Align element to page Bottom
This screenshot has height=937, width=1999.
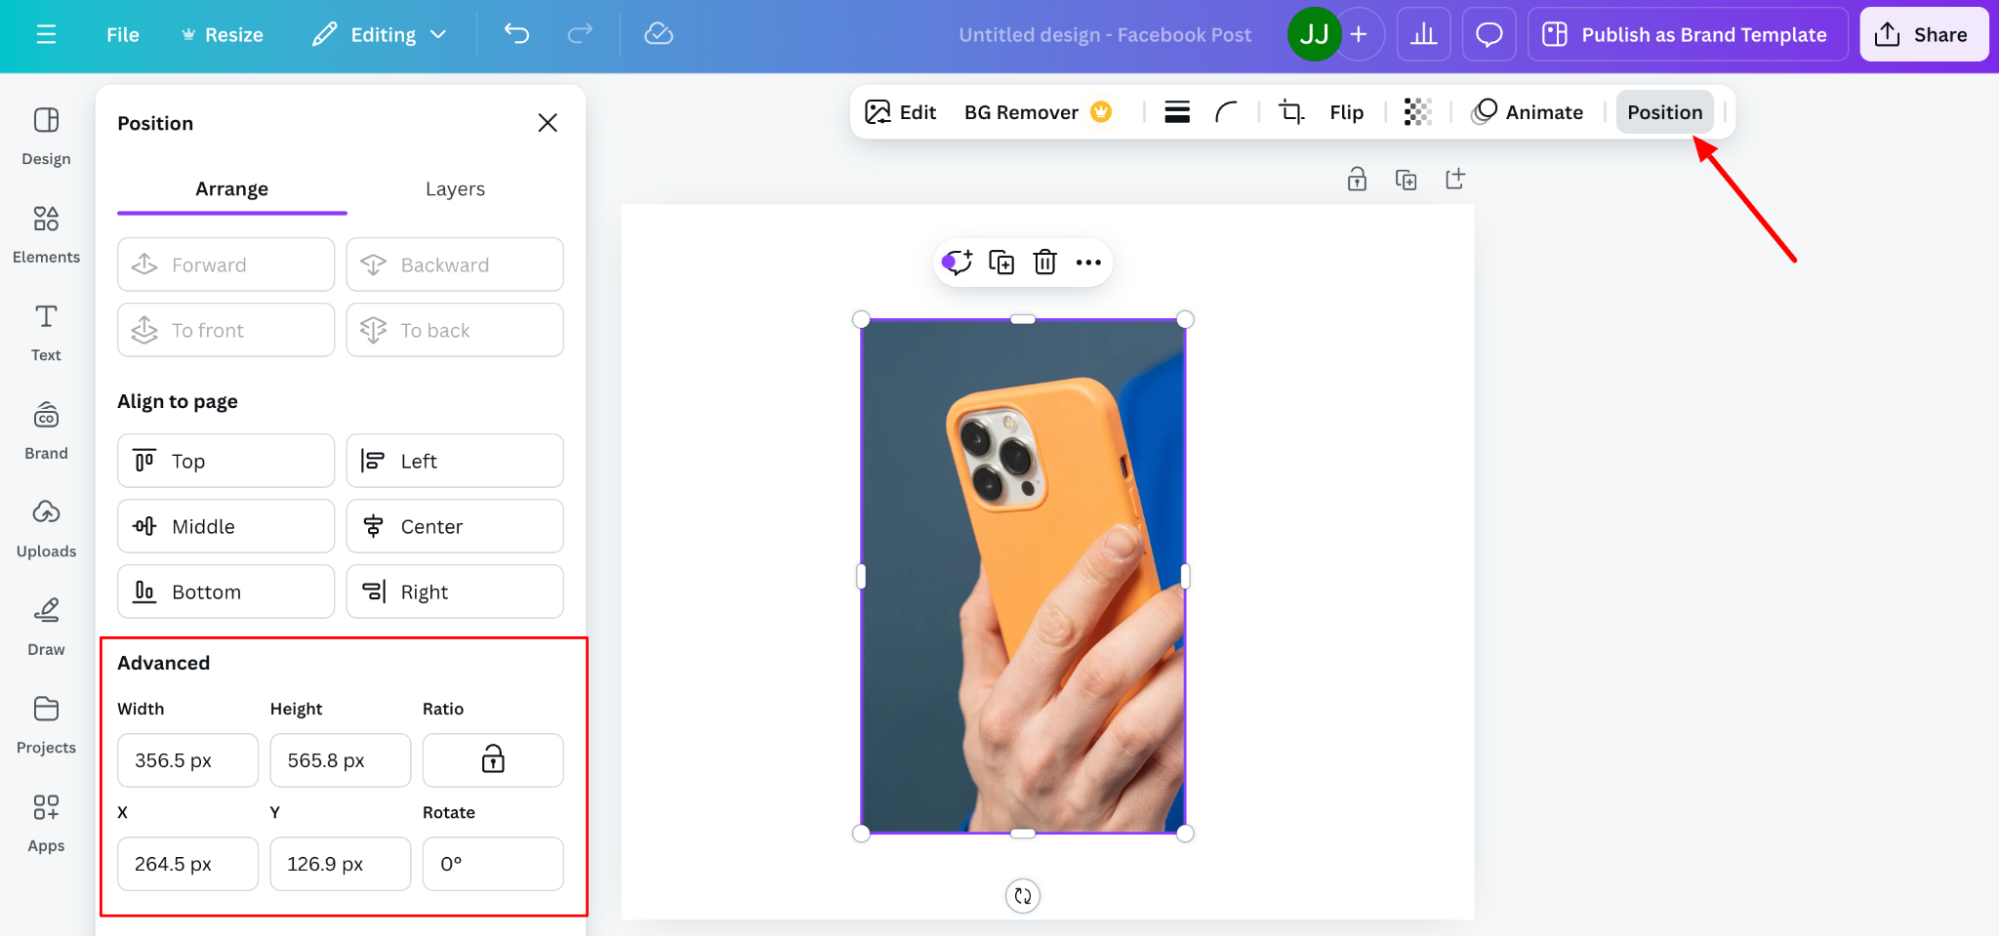pyautogui.click(x=226, y=592)
